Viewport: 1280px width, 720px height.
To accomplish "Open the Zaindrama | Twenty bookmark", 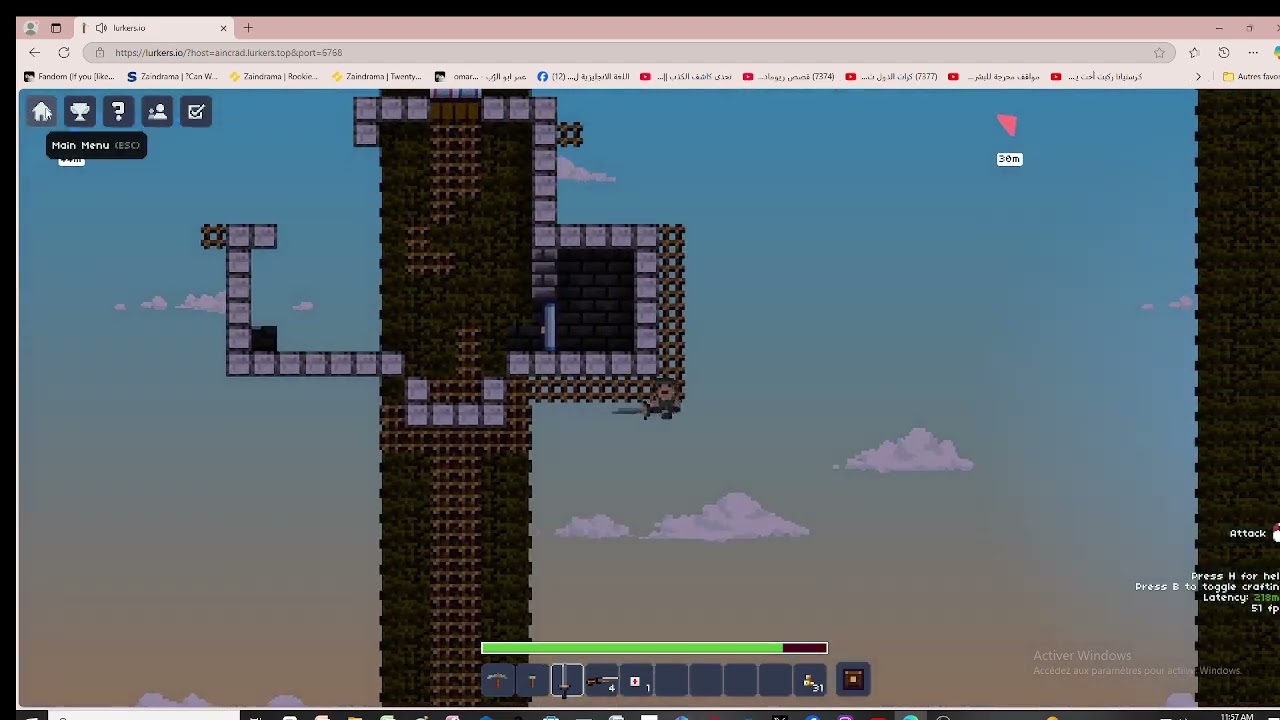I will 376,76.
